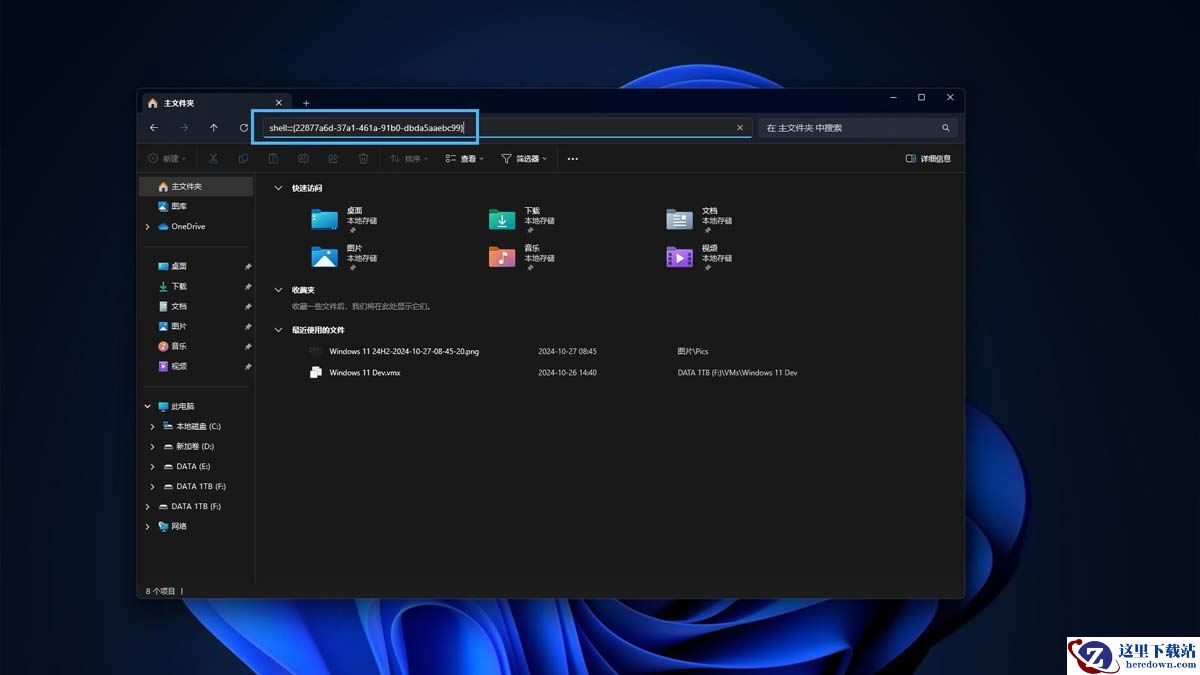1200x675 pixels.
Task: Click the location 图片\Pics
Action: click(x=692, y=351)
